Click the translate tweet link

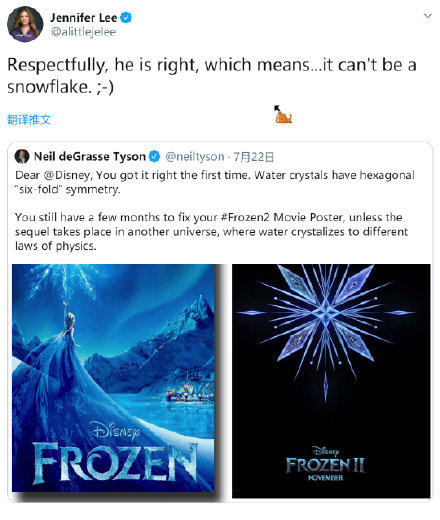click(29, 119)
